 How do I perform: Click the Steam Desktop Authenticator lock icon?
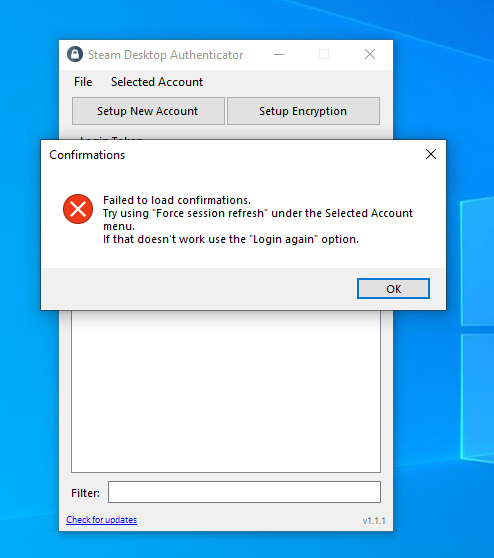tap(75, 54)
